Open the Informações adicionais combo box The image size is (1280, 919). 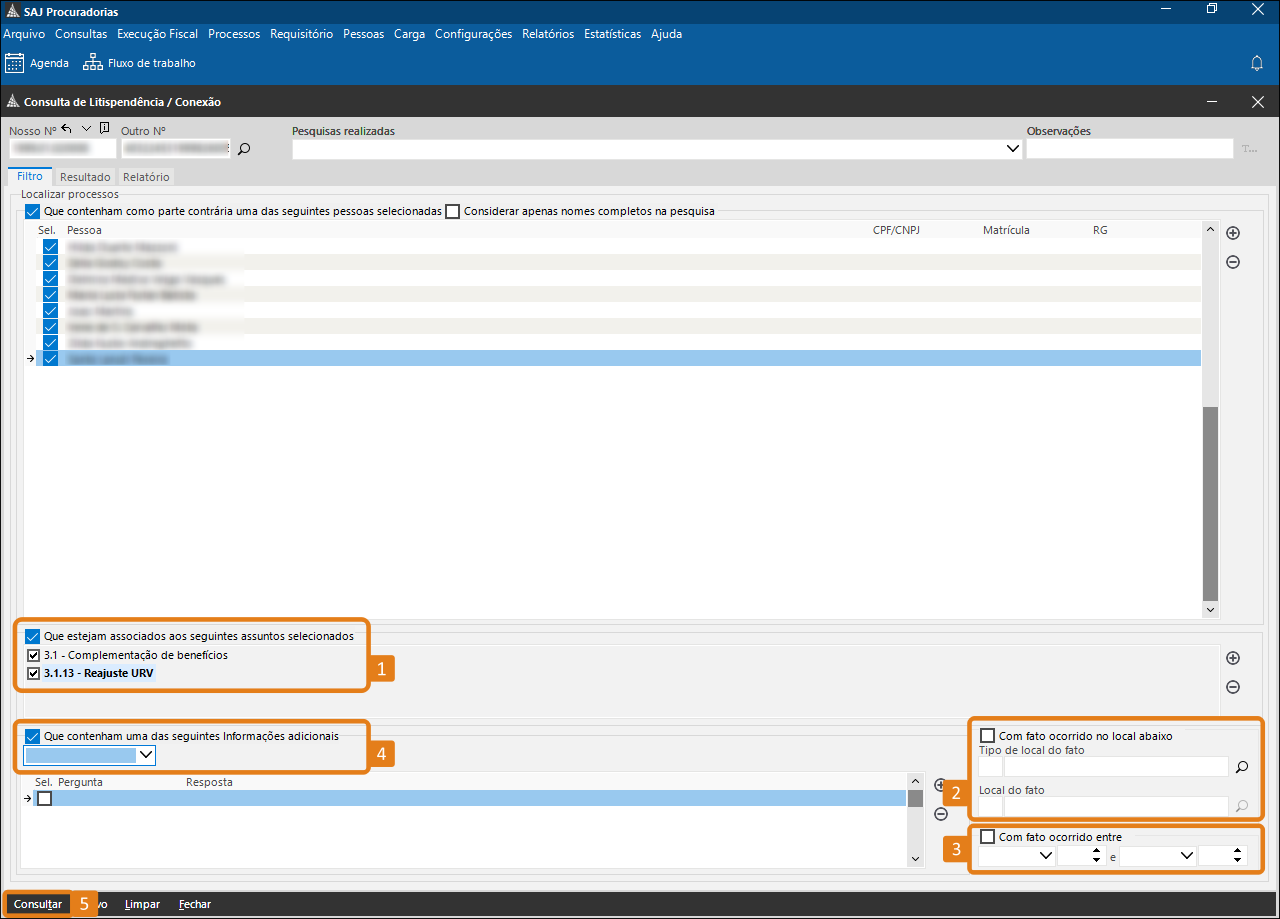pos(146,755)
